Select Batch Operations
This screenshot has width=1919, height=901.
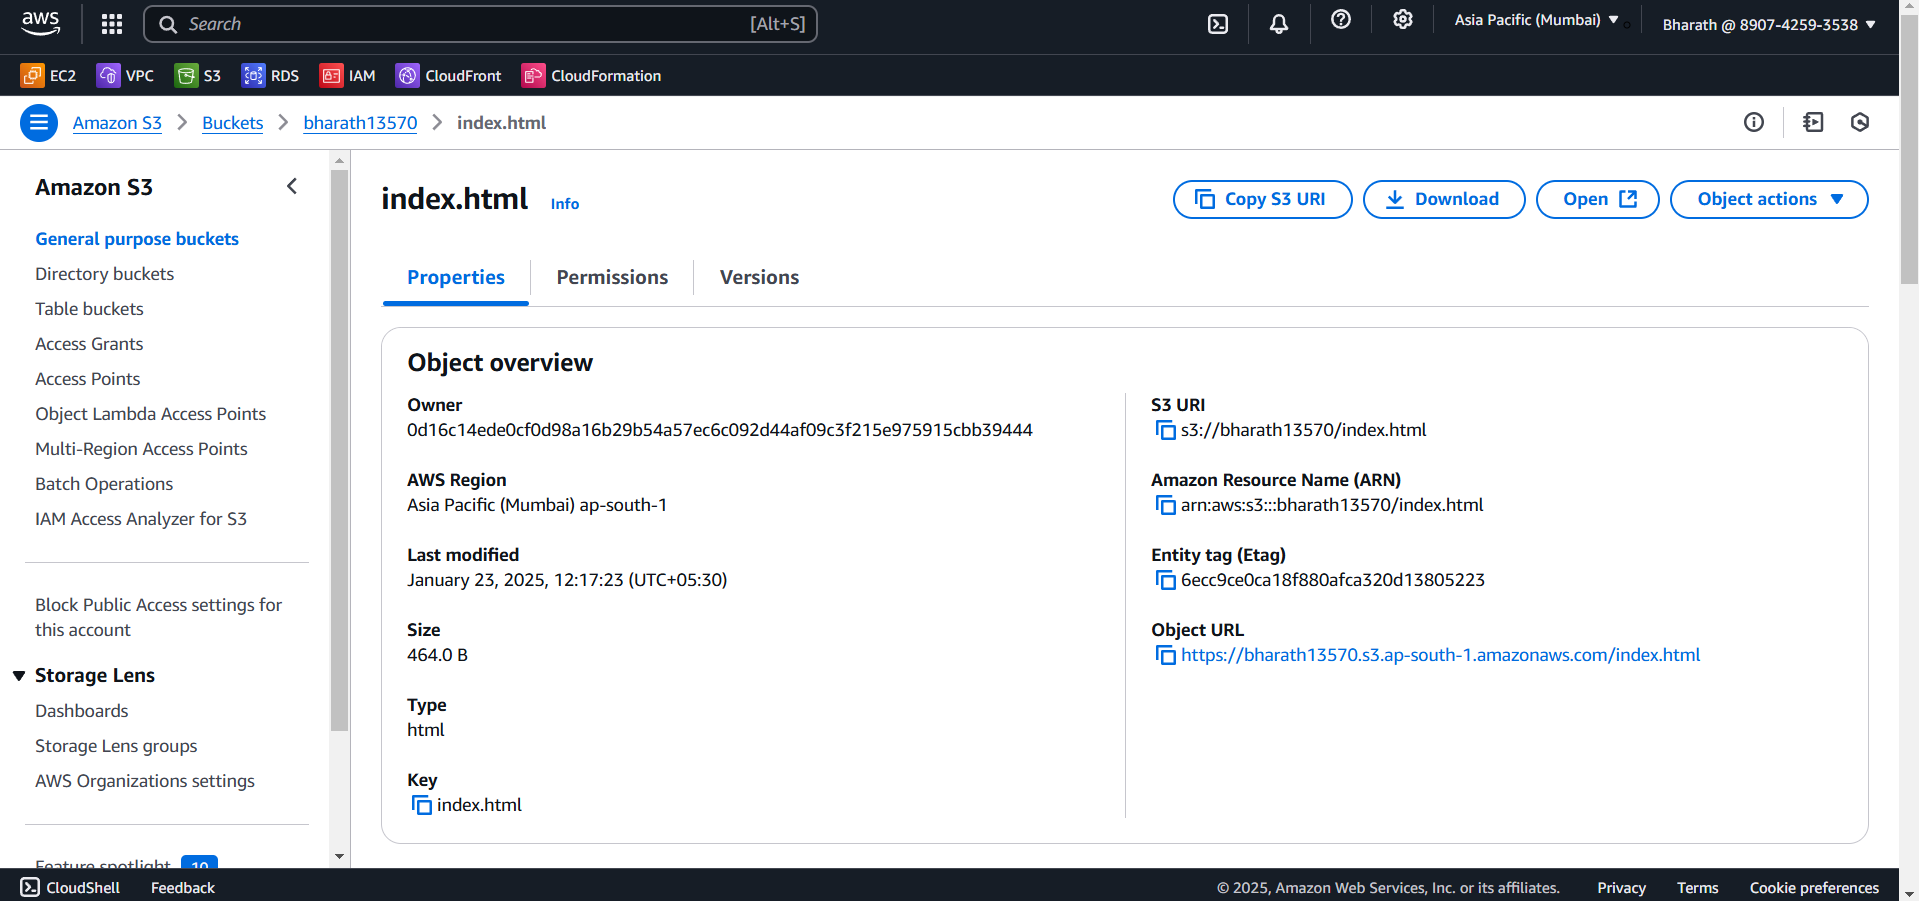pos(104,484)
